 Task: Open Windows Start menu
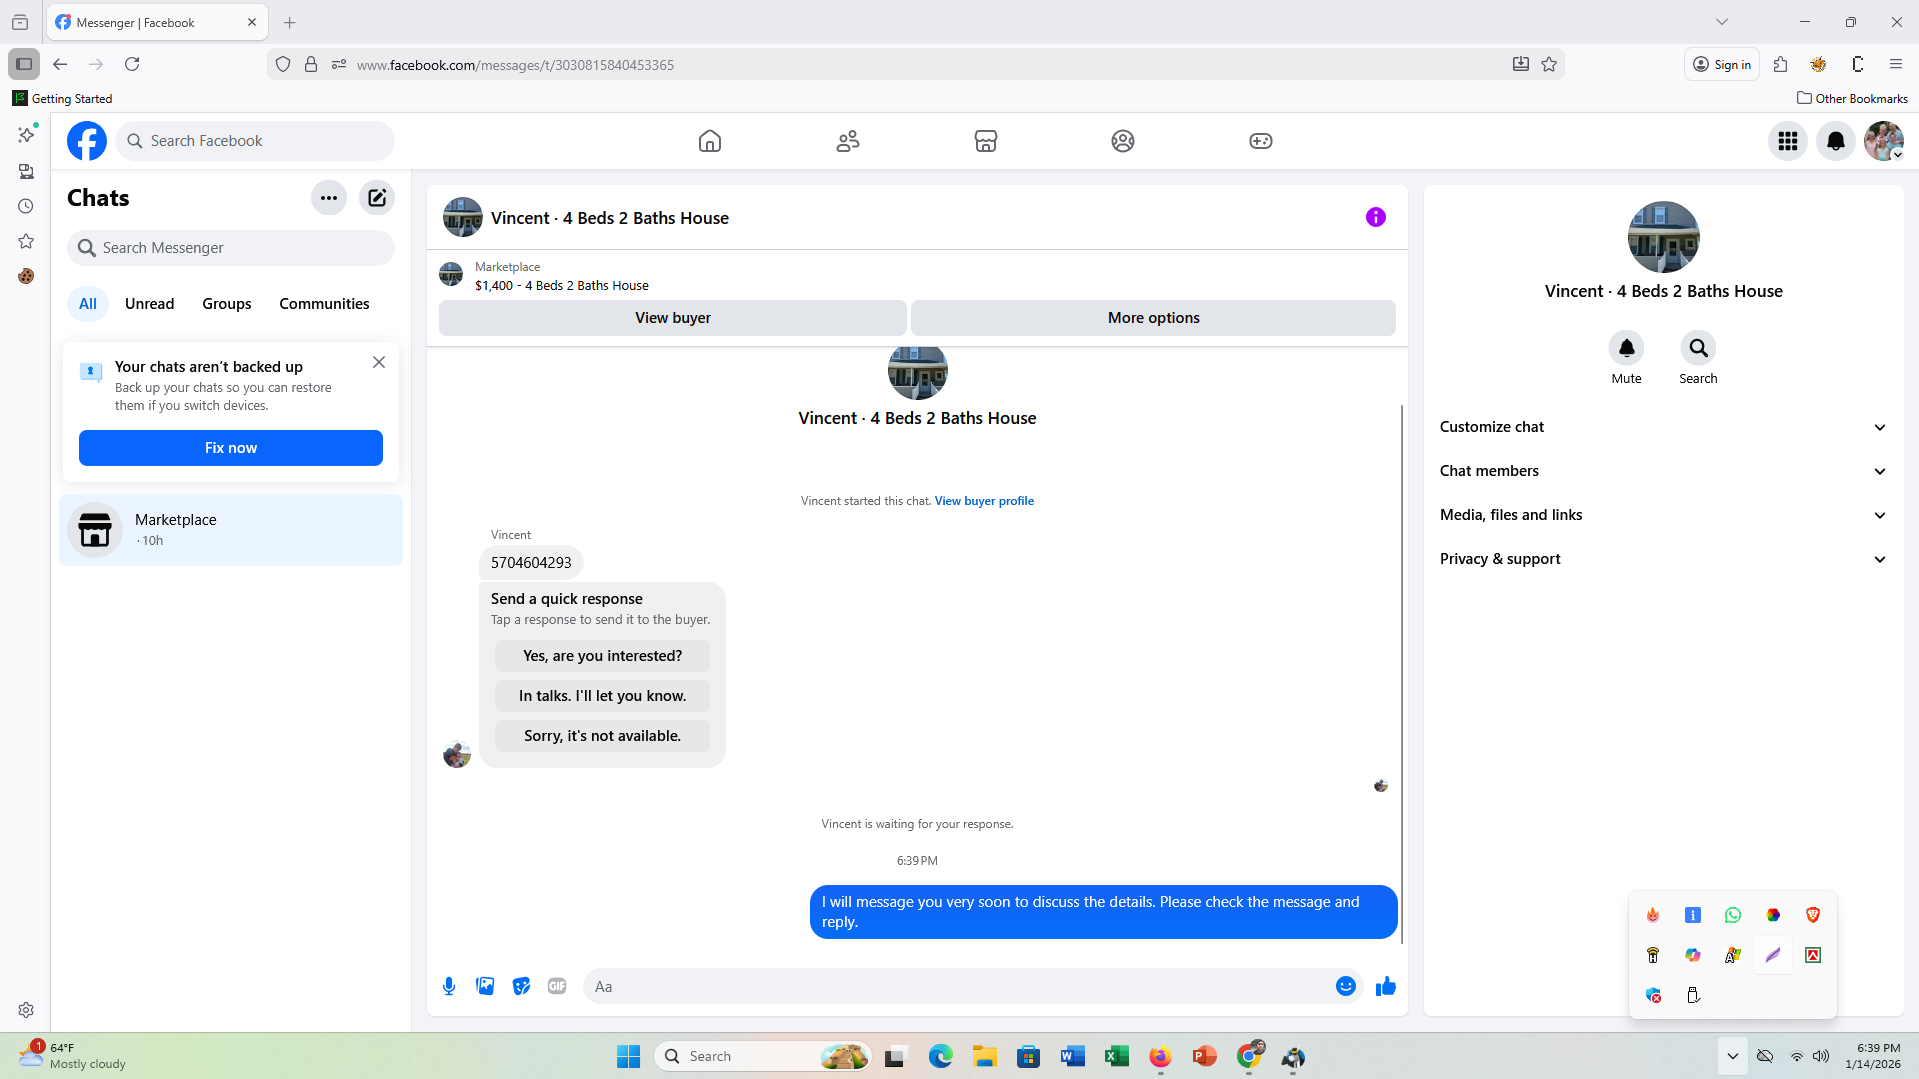point(628,1056)
